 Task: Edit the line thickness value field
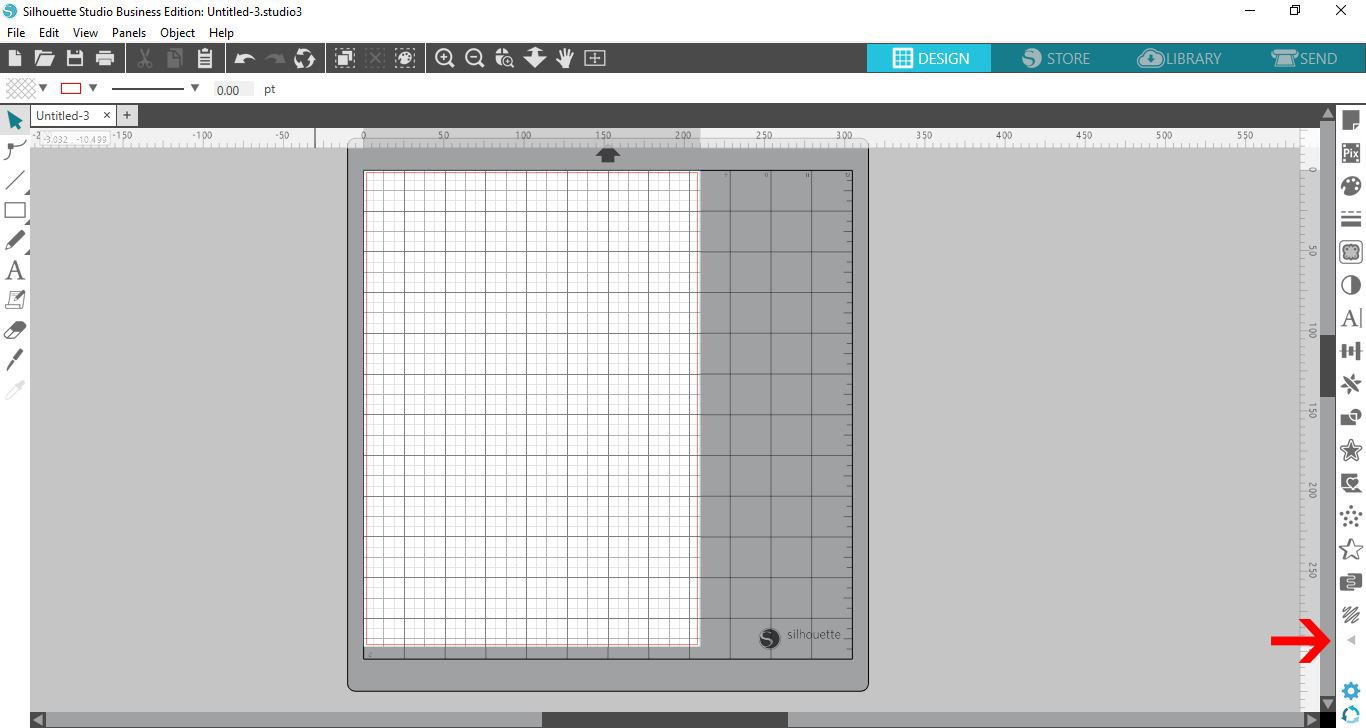(x=233, y=90)
